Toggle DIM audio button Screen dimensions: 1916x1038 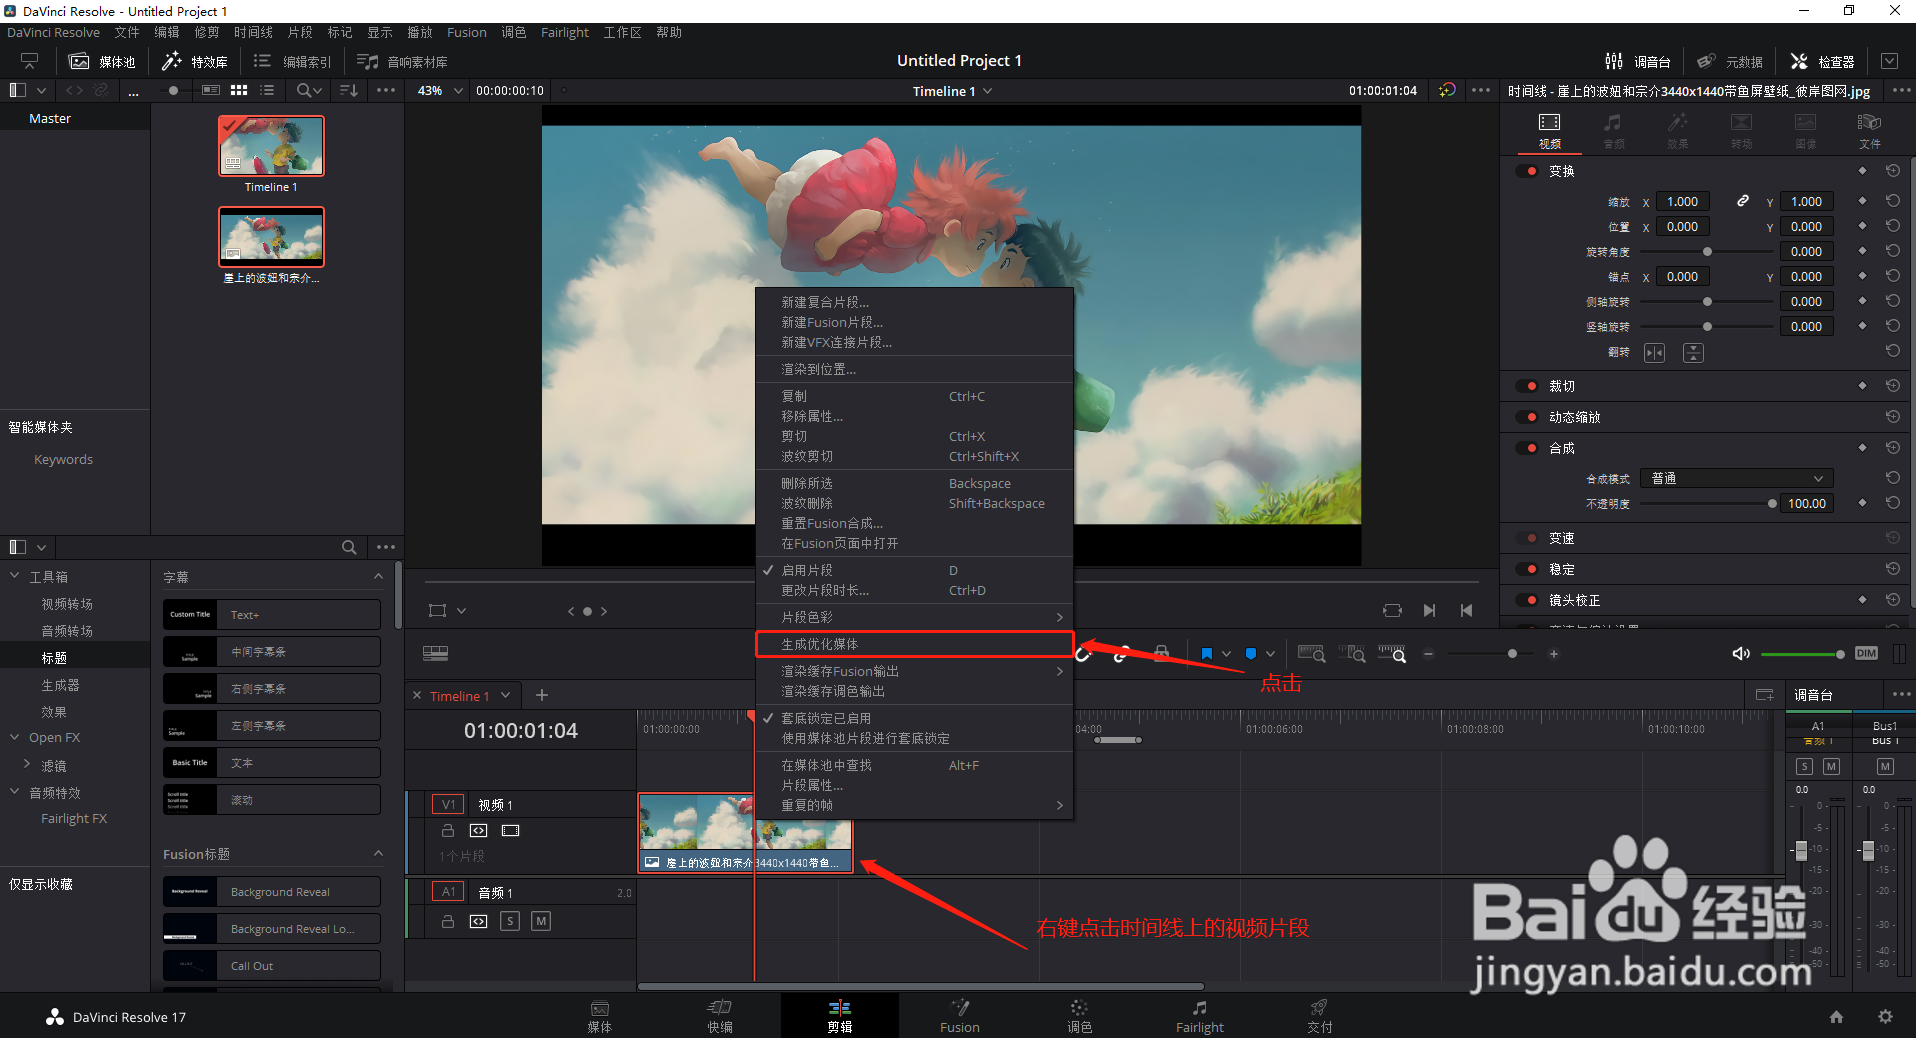(1866, 653)
